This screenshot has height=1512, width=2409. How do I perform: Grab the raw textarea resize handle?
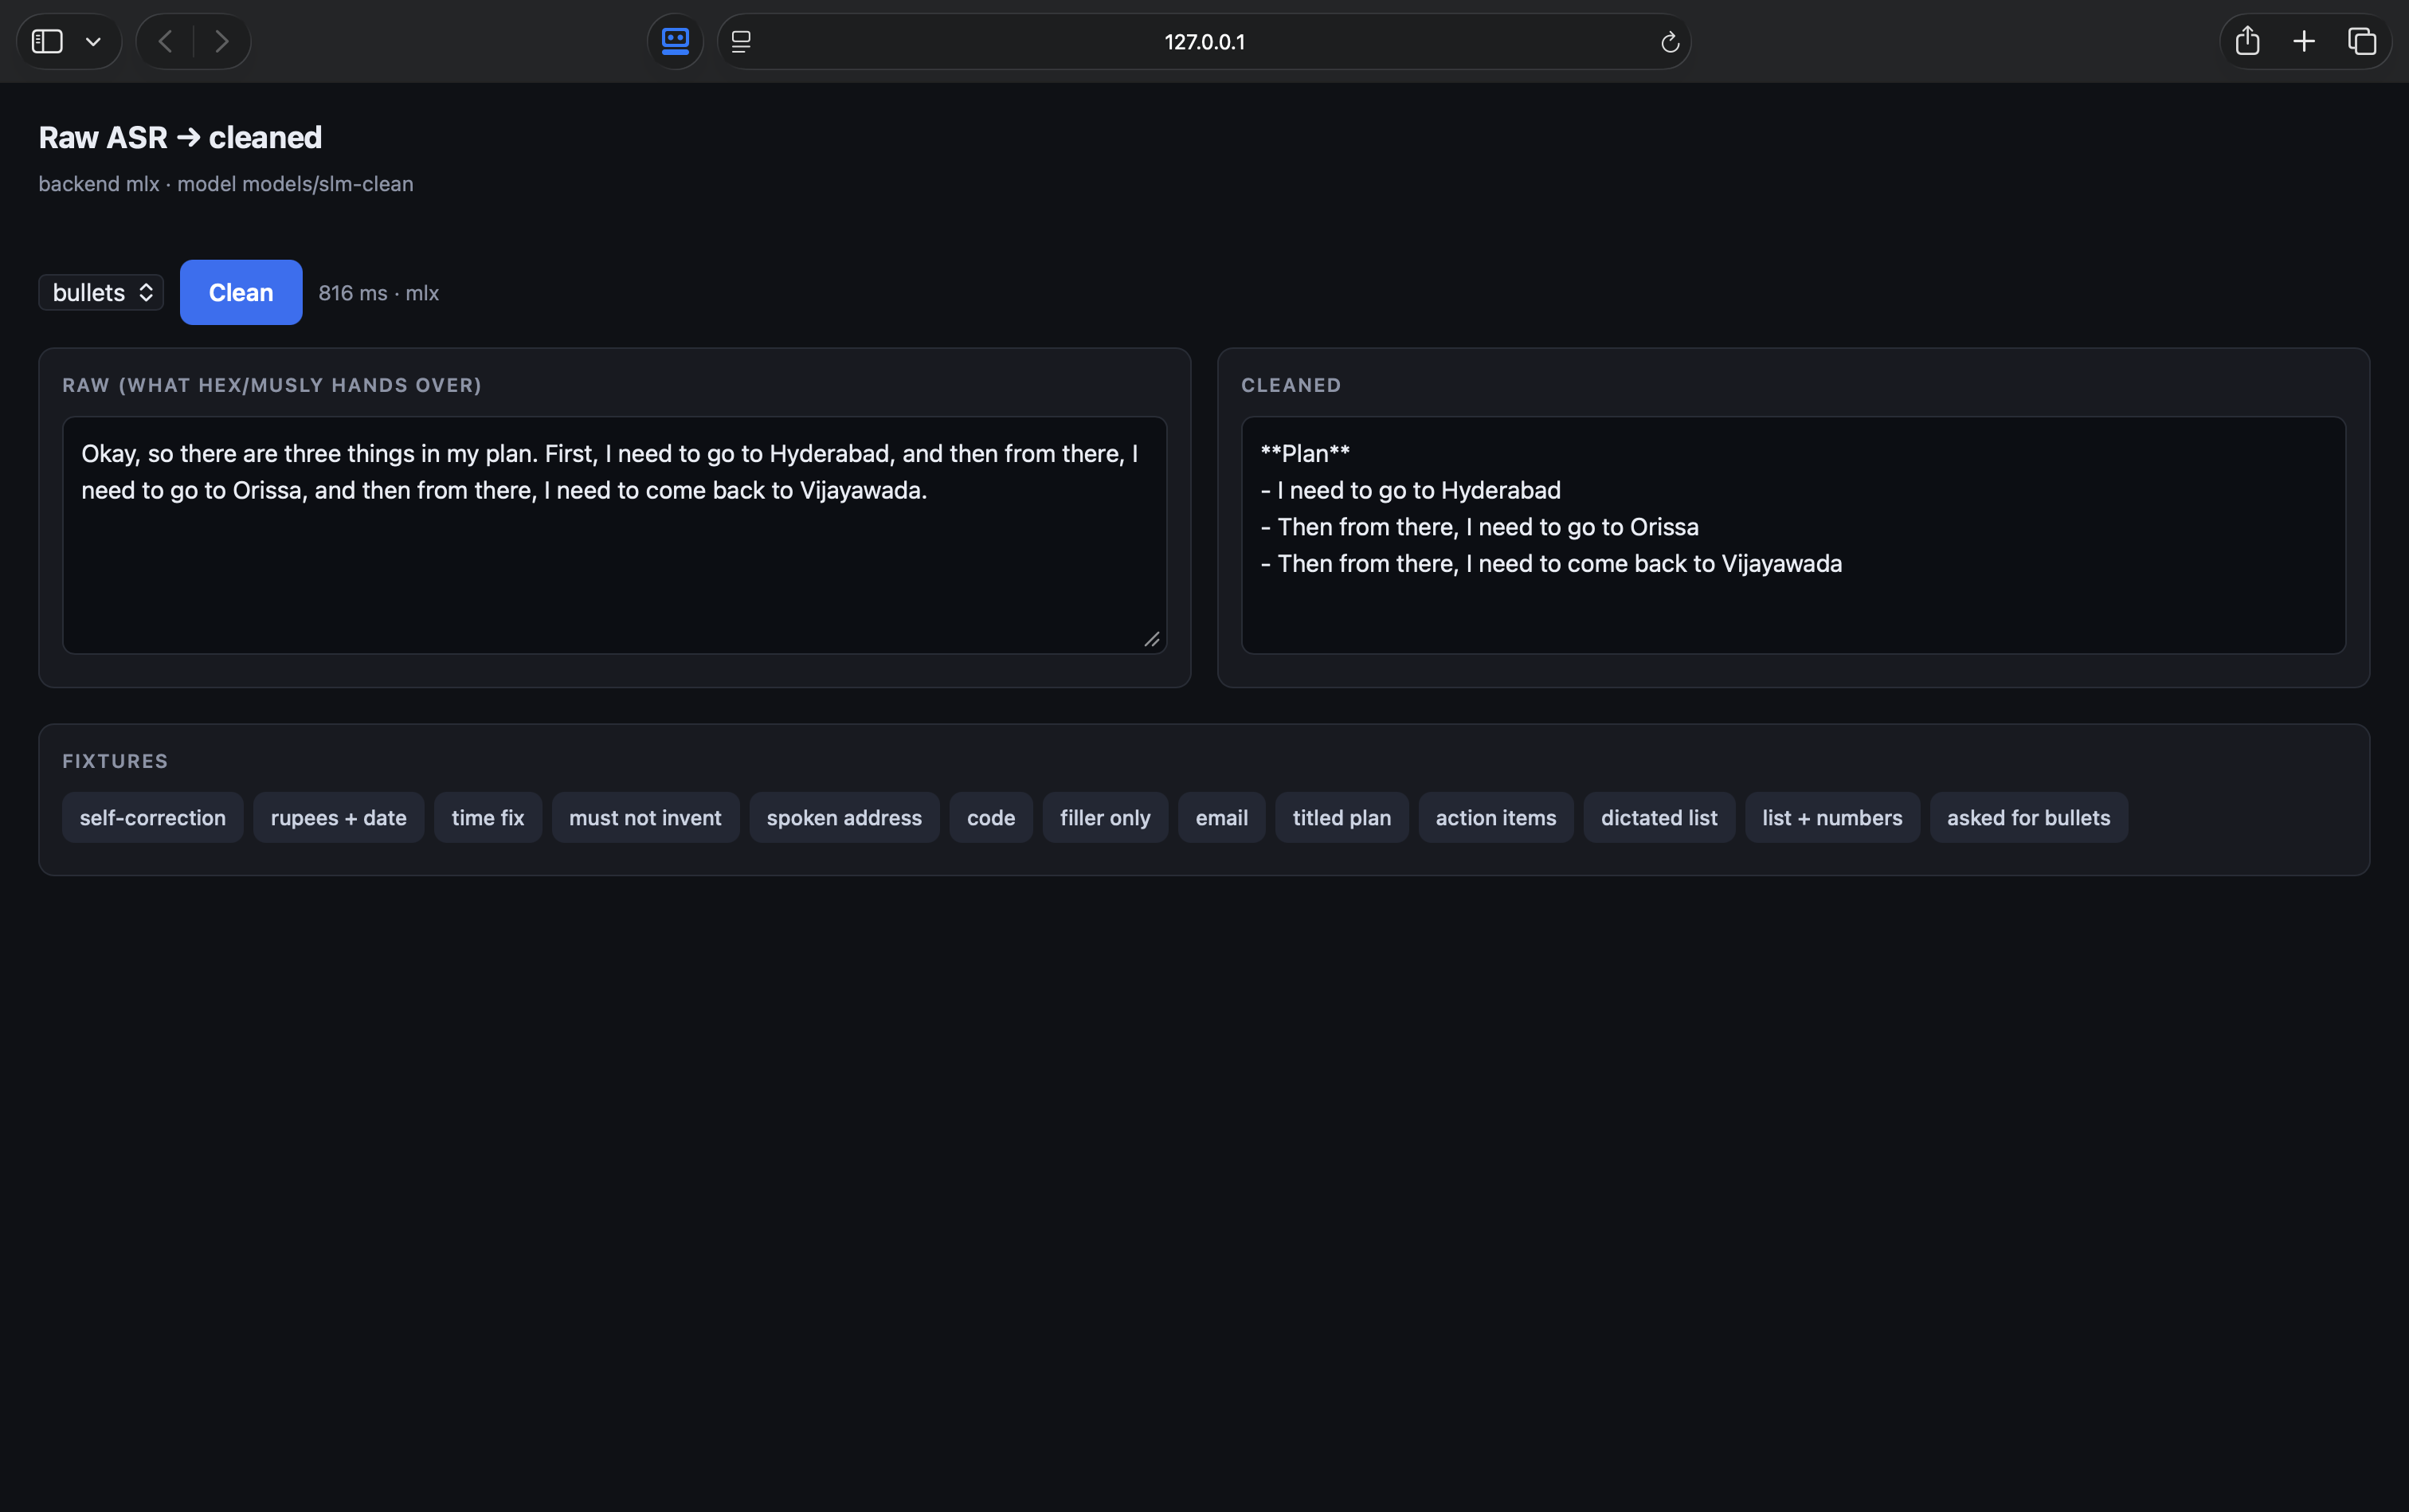coord(1152,639)
